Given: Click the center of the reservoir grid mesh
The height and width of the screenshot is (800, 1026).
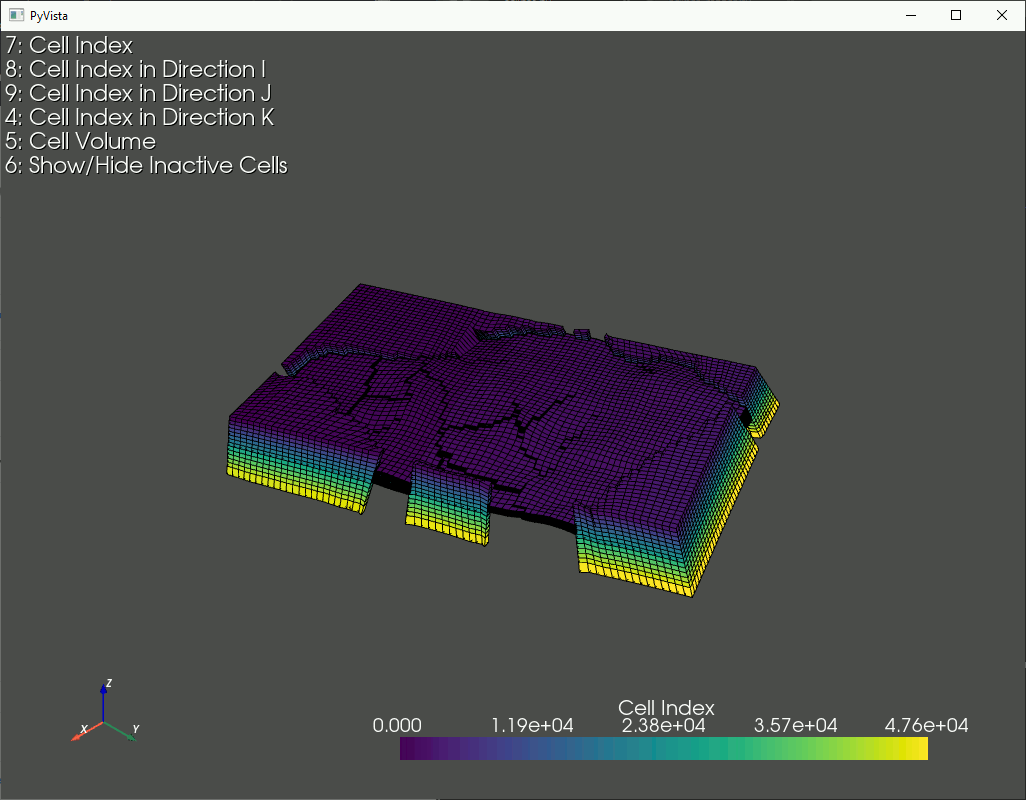Looking at the screenshot, I should click(x=500, y=430).
